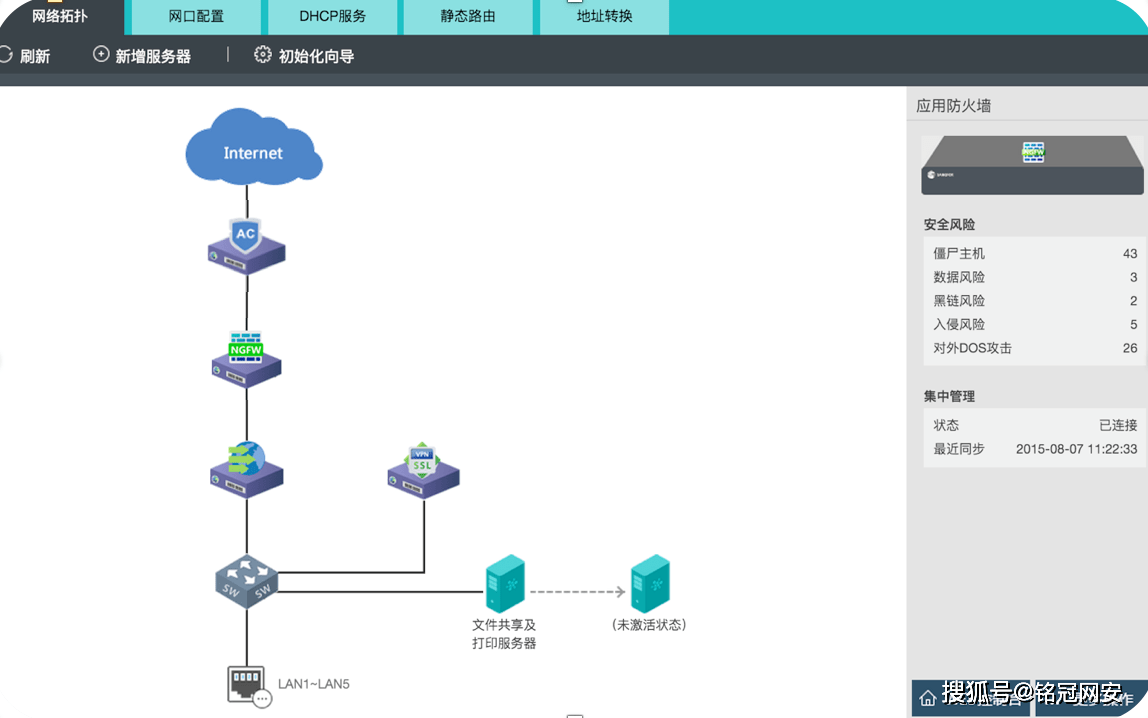Go to the 静态路由 tab
1148x718 pixels.
[x=468, y=17]
